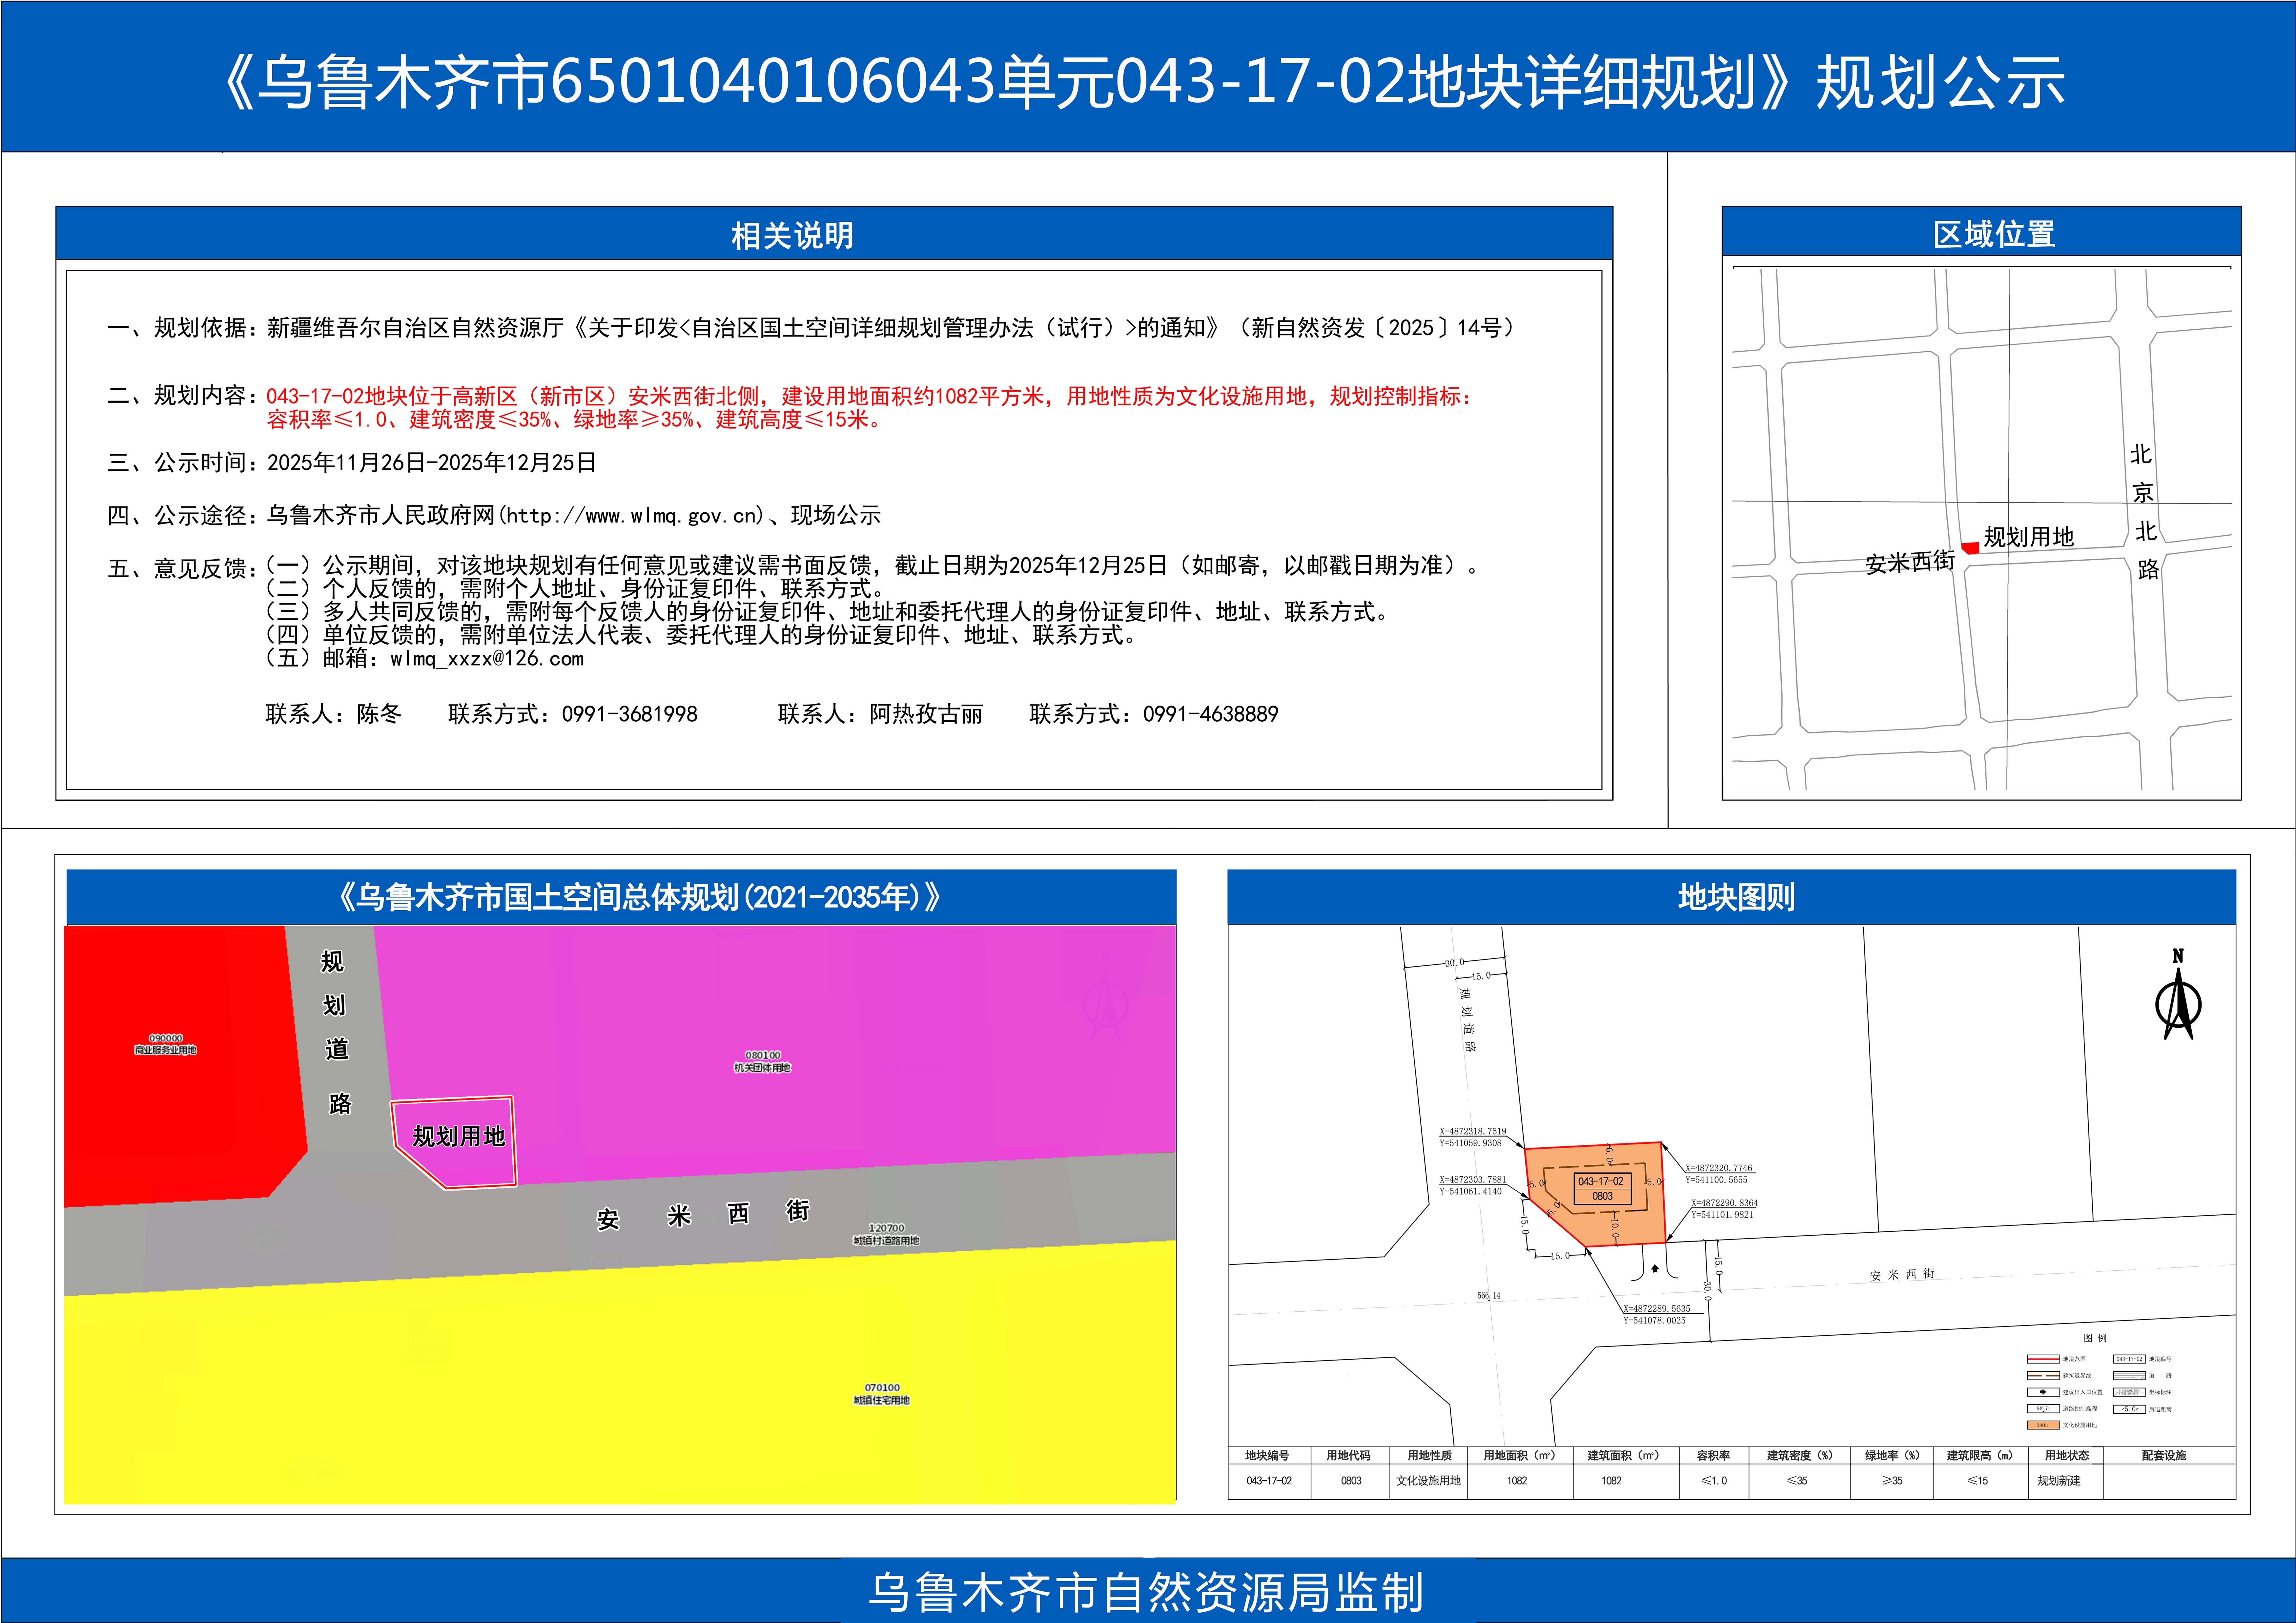
Task: Click the 建筑退界线 dashed brown legend symbol
Action: [x=2044, y=1376]
